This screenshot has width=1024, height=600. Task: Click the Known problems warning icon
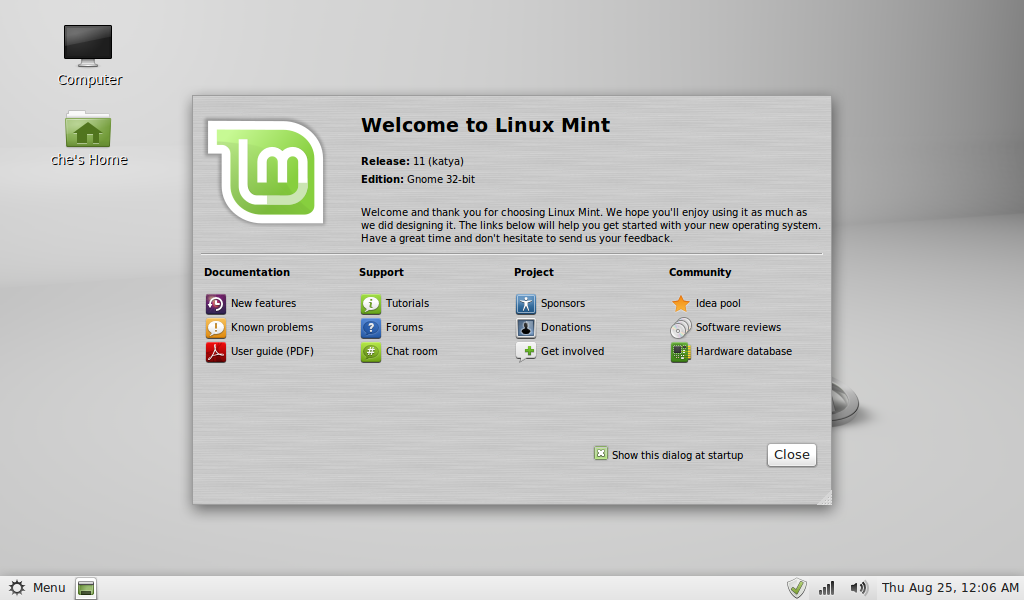click(x=216, y=328)
